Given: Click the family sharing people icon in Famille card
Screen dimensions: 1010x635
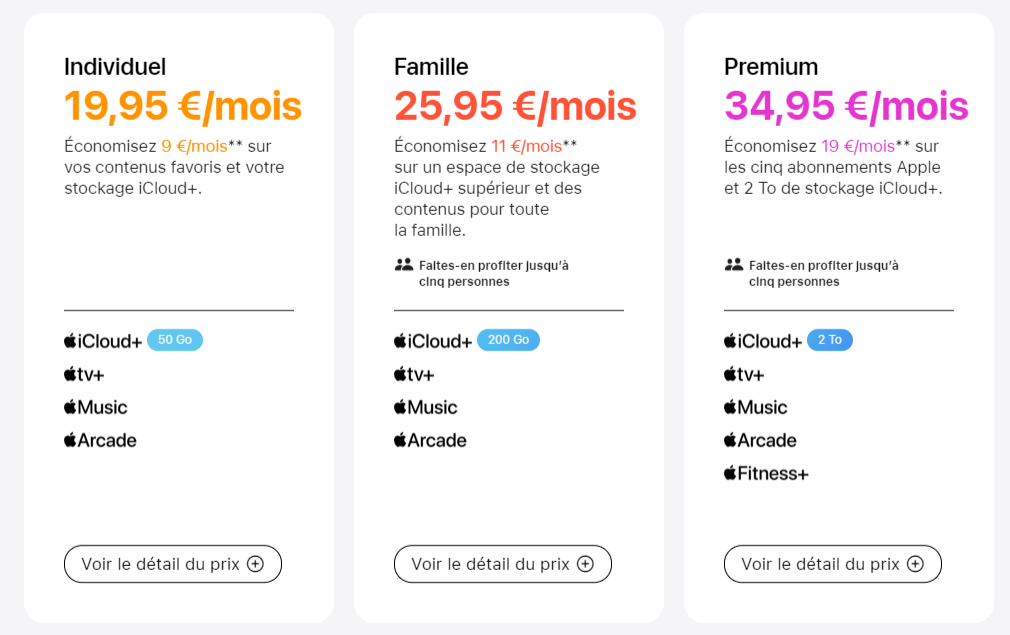Looking at the screenshot, I should point(404,265).
